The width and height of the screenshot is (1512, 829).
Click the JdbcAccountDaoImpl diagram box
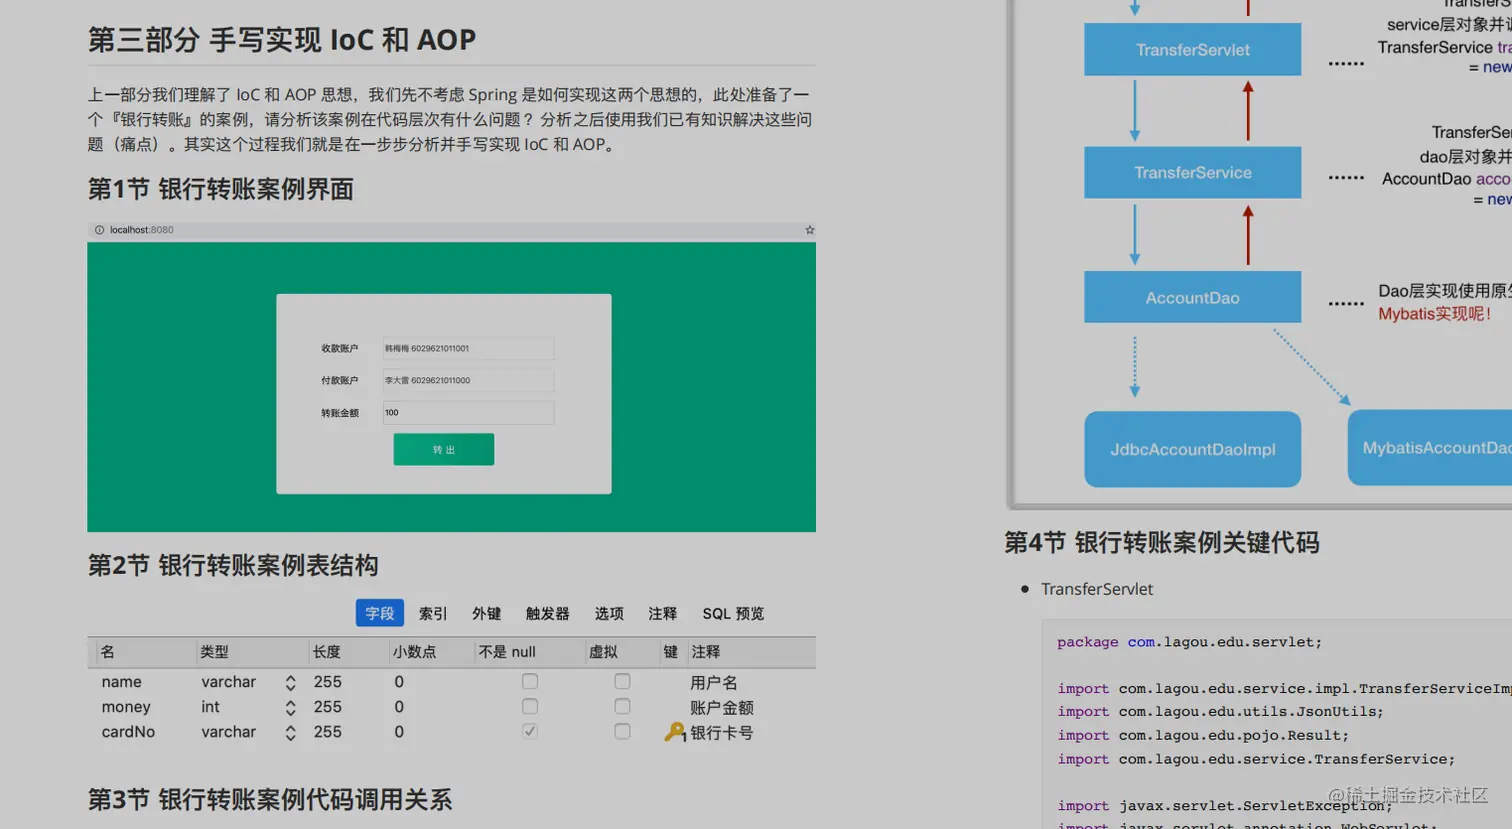click(1192, 449)
